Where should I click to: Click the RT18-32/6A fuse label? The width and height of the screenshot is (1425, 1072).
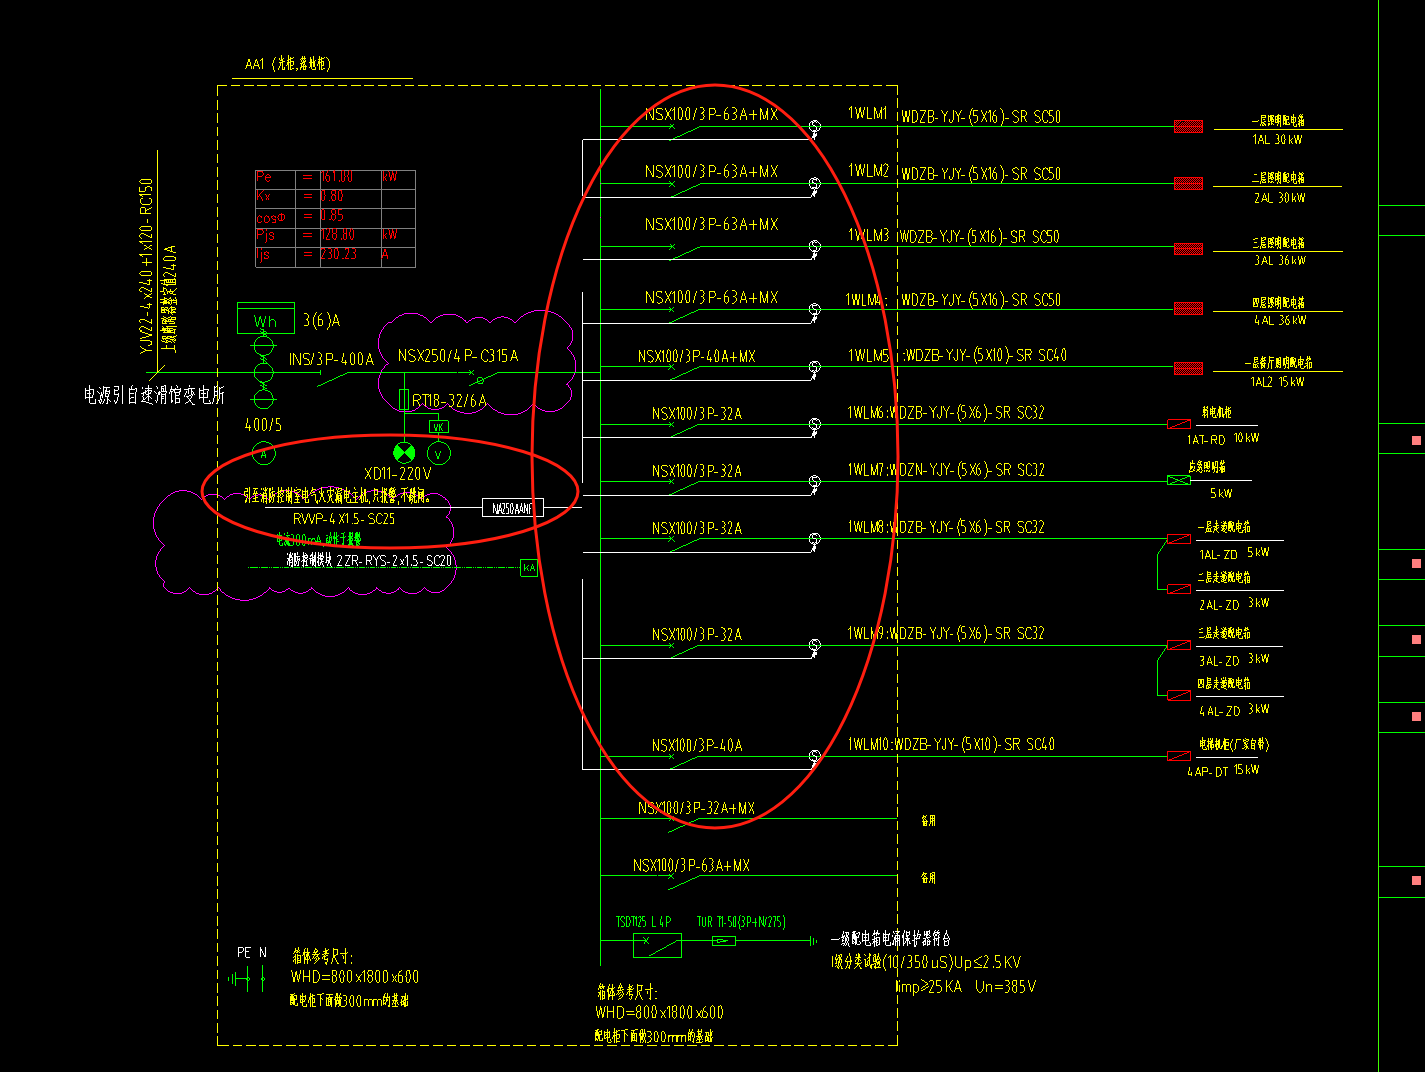(x=449, y=401)
